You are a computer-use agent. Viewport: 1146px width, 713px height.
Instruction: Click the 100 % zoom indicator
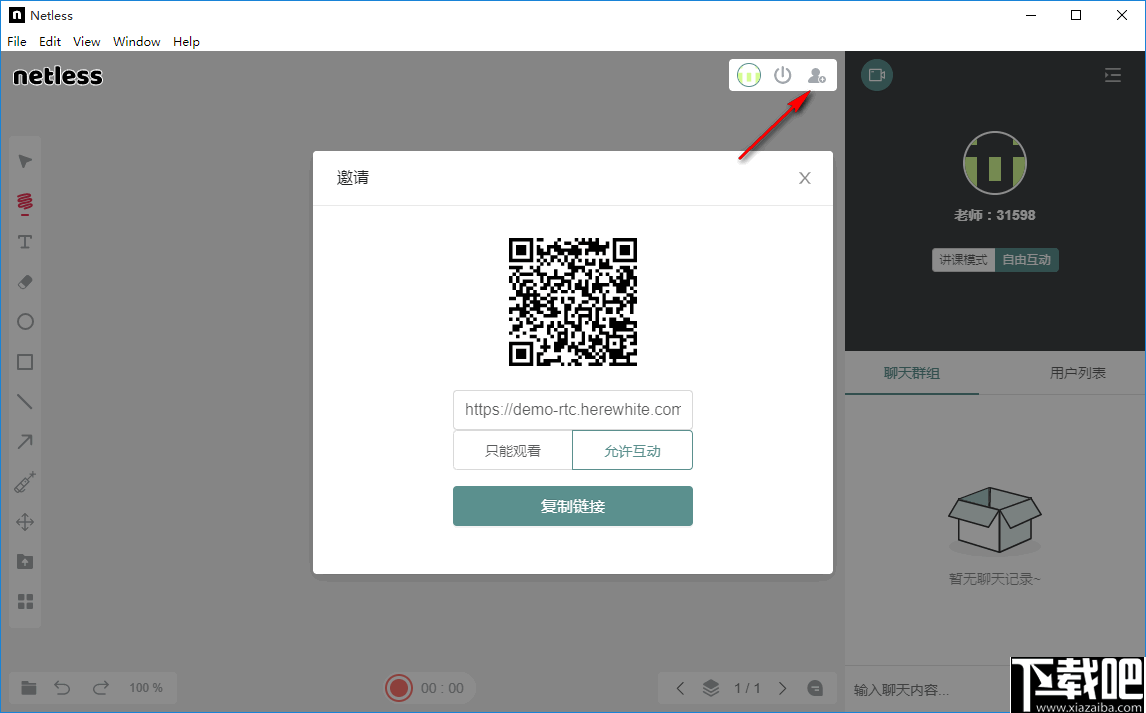[146, 688]
